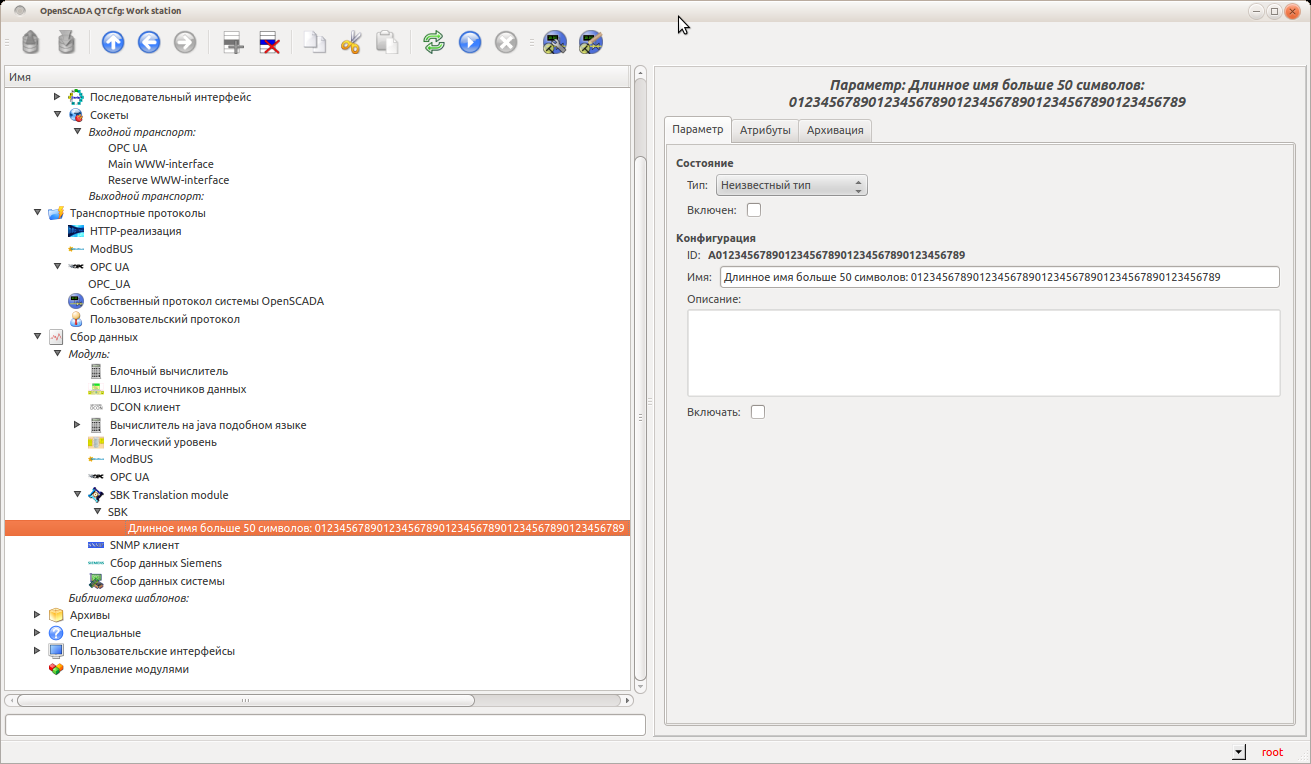Go back using the blue left arrow

(149, 42)
